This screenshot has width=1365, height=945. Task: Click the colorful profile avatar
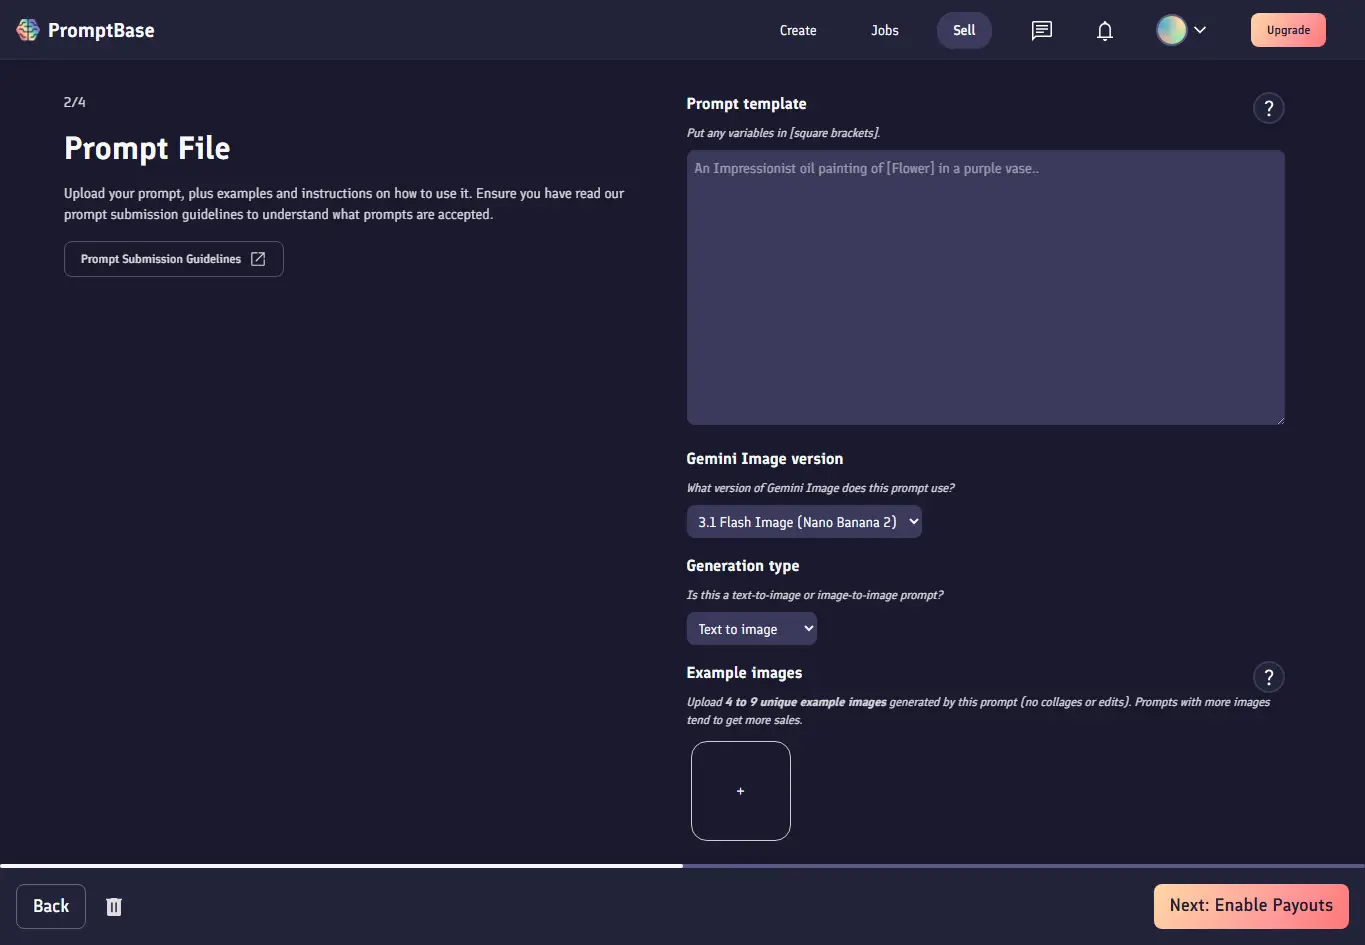[1172, 30]
